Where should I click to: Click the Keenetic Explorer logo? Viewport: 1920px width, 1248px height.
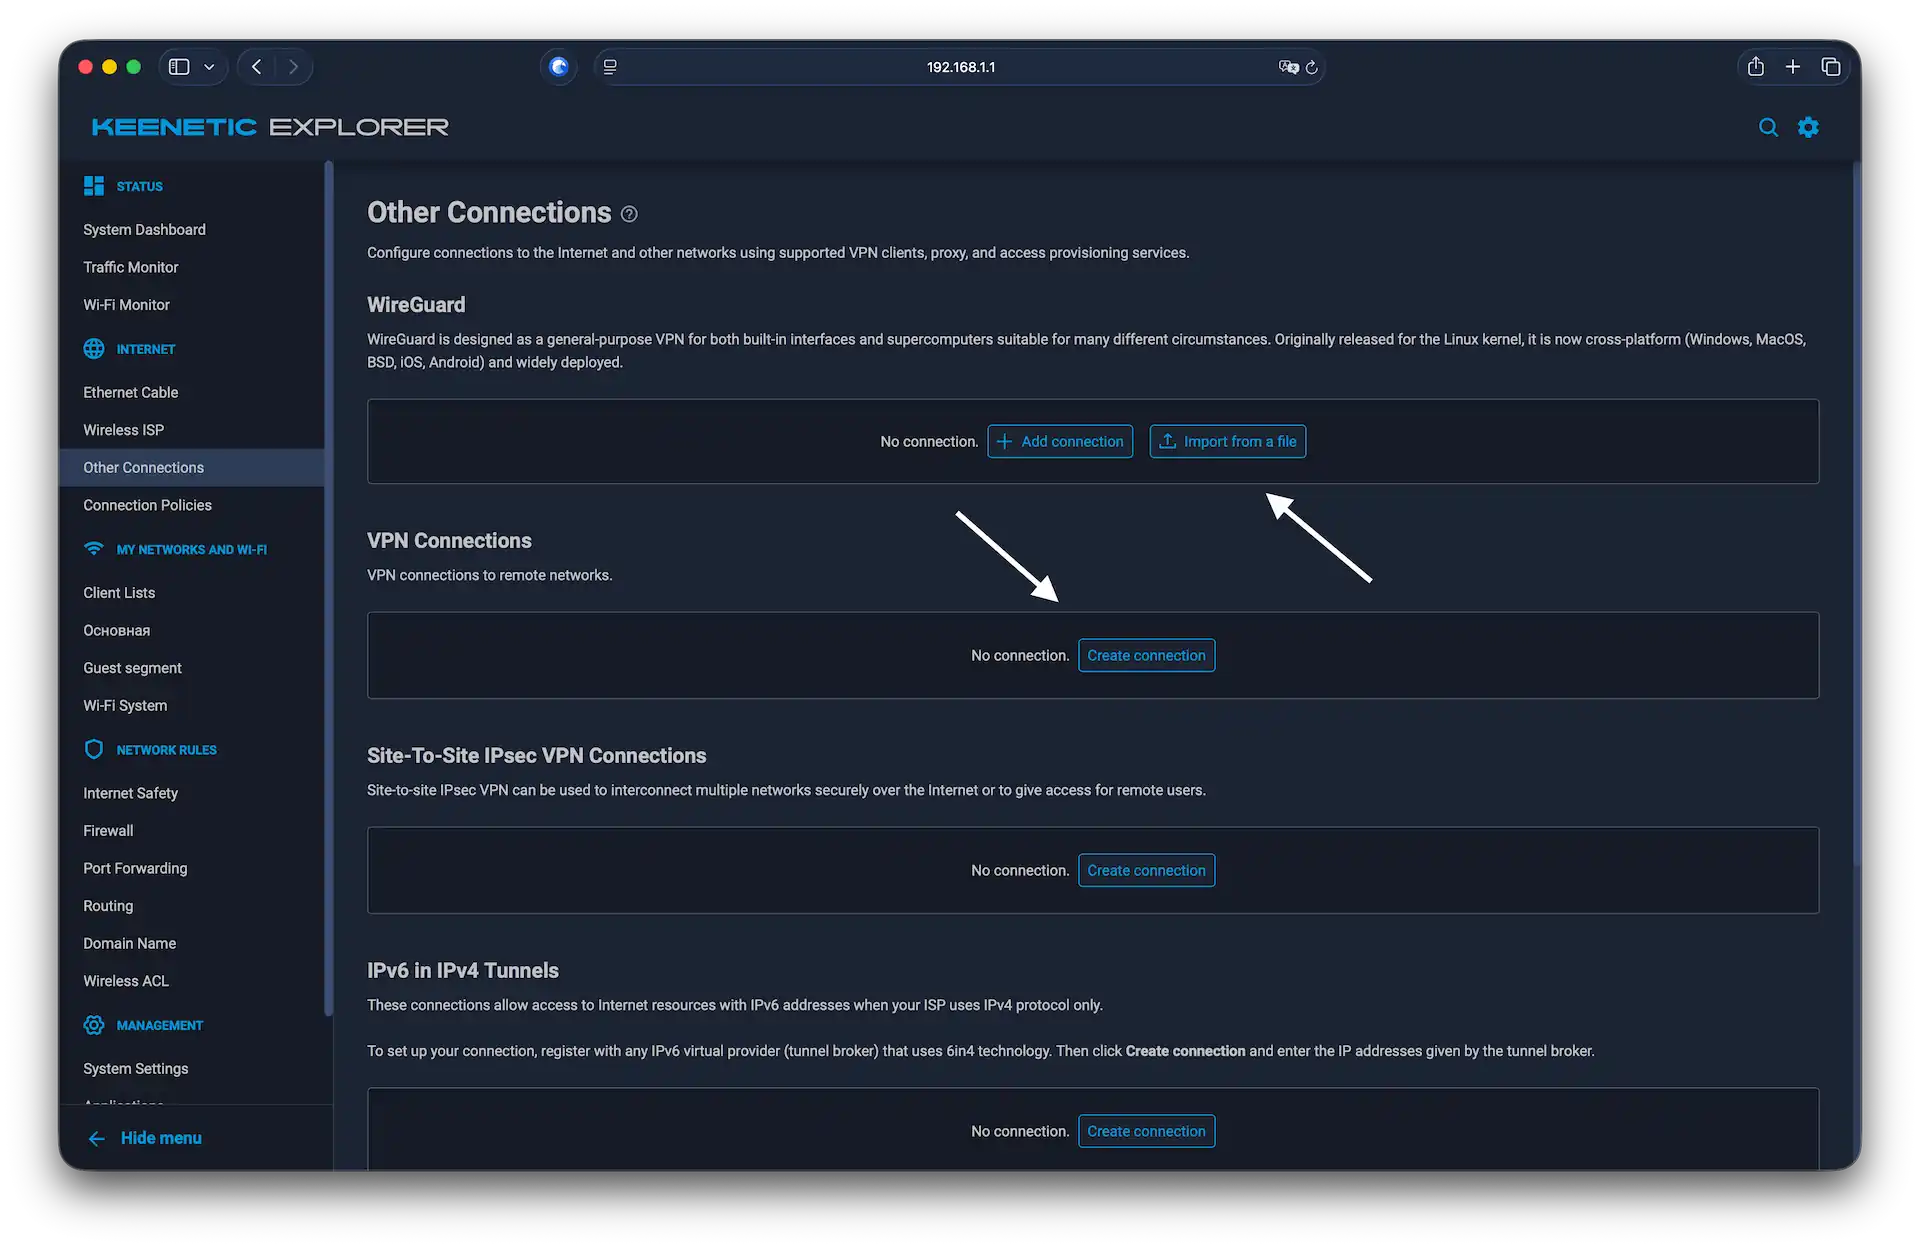point(270,127)
